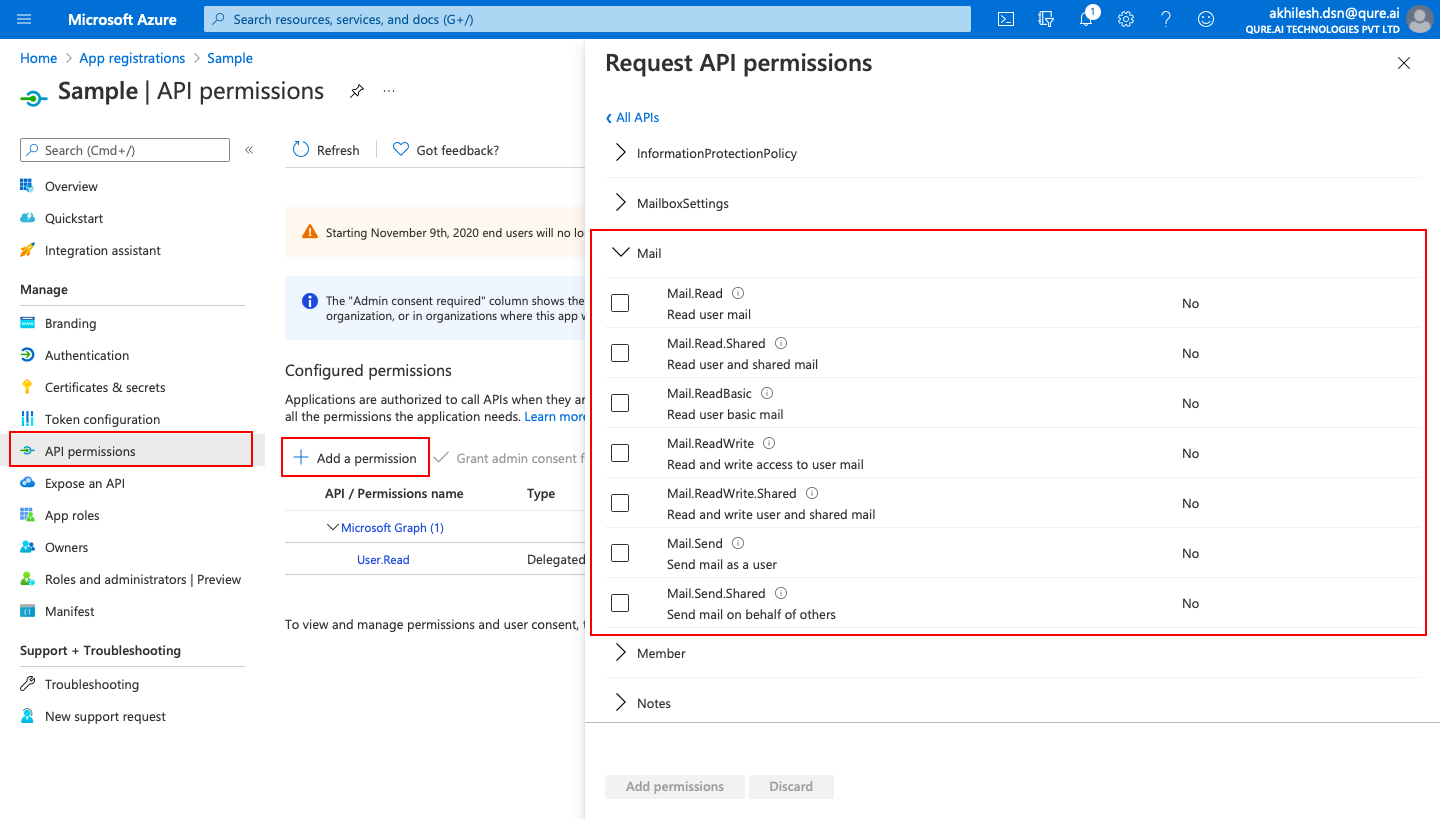
Task: Click the Troubleshooting wrench icon
Action: (27, 684)
